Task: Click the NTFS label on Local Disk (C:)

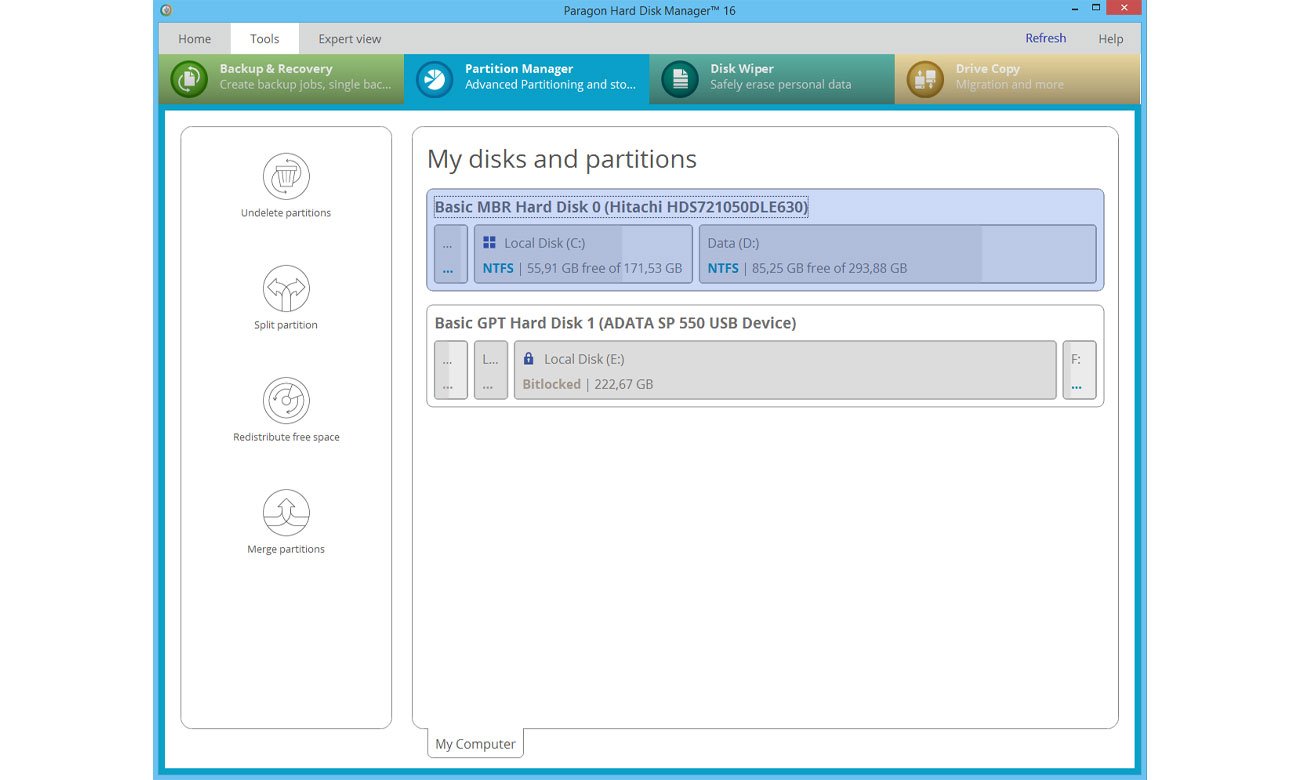Action: point(498,268)
